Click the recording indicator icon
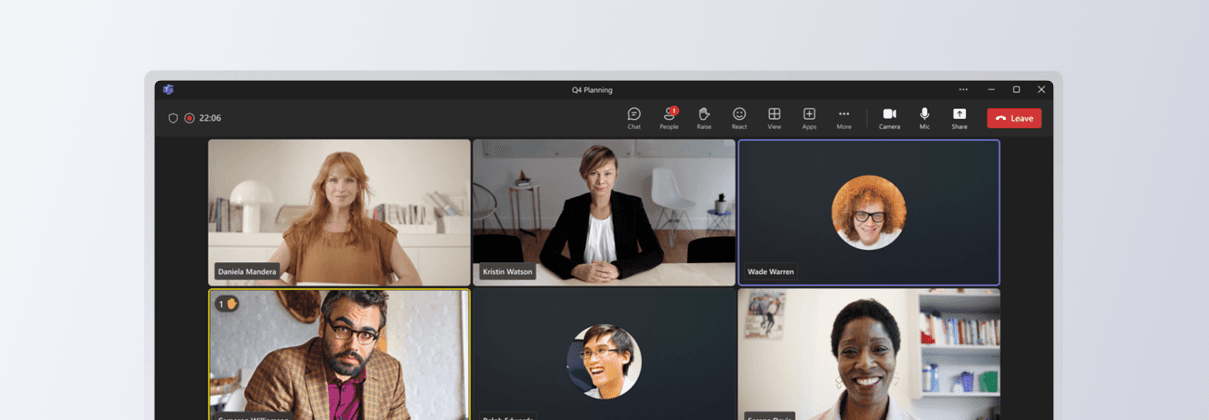 pyautogui.click(x=189, y=118)
